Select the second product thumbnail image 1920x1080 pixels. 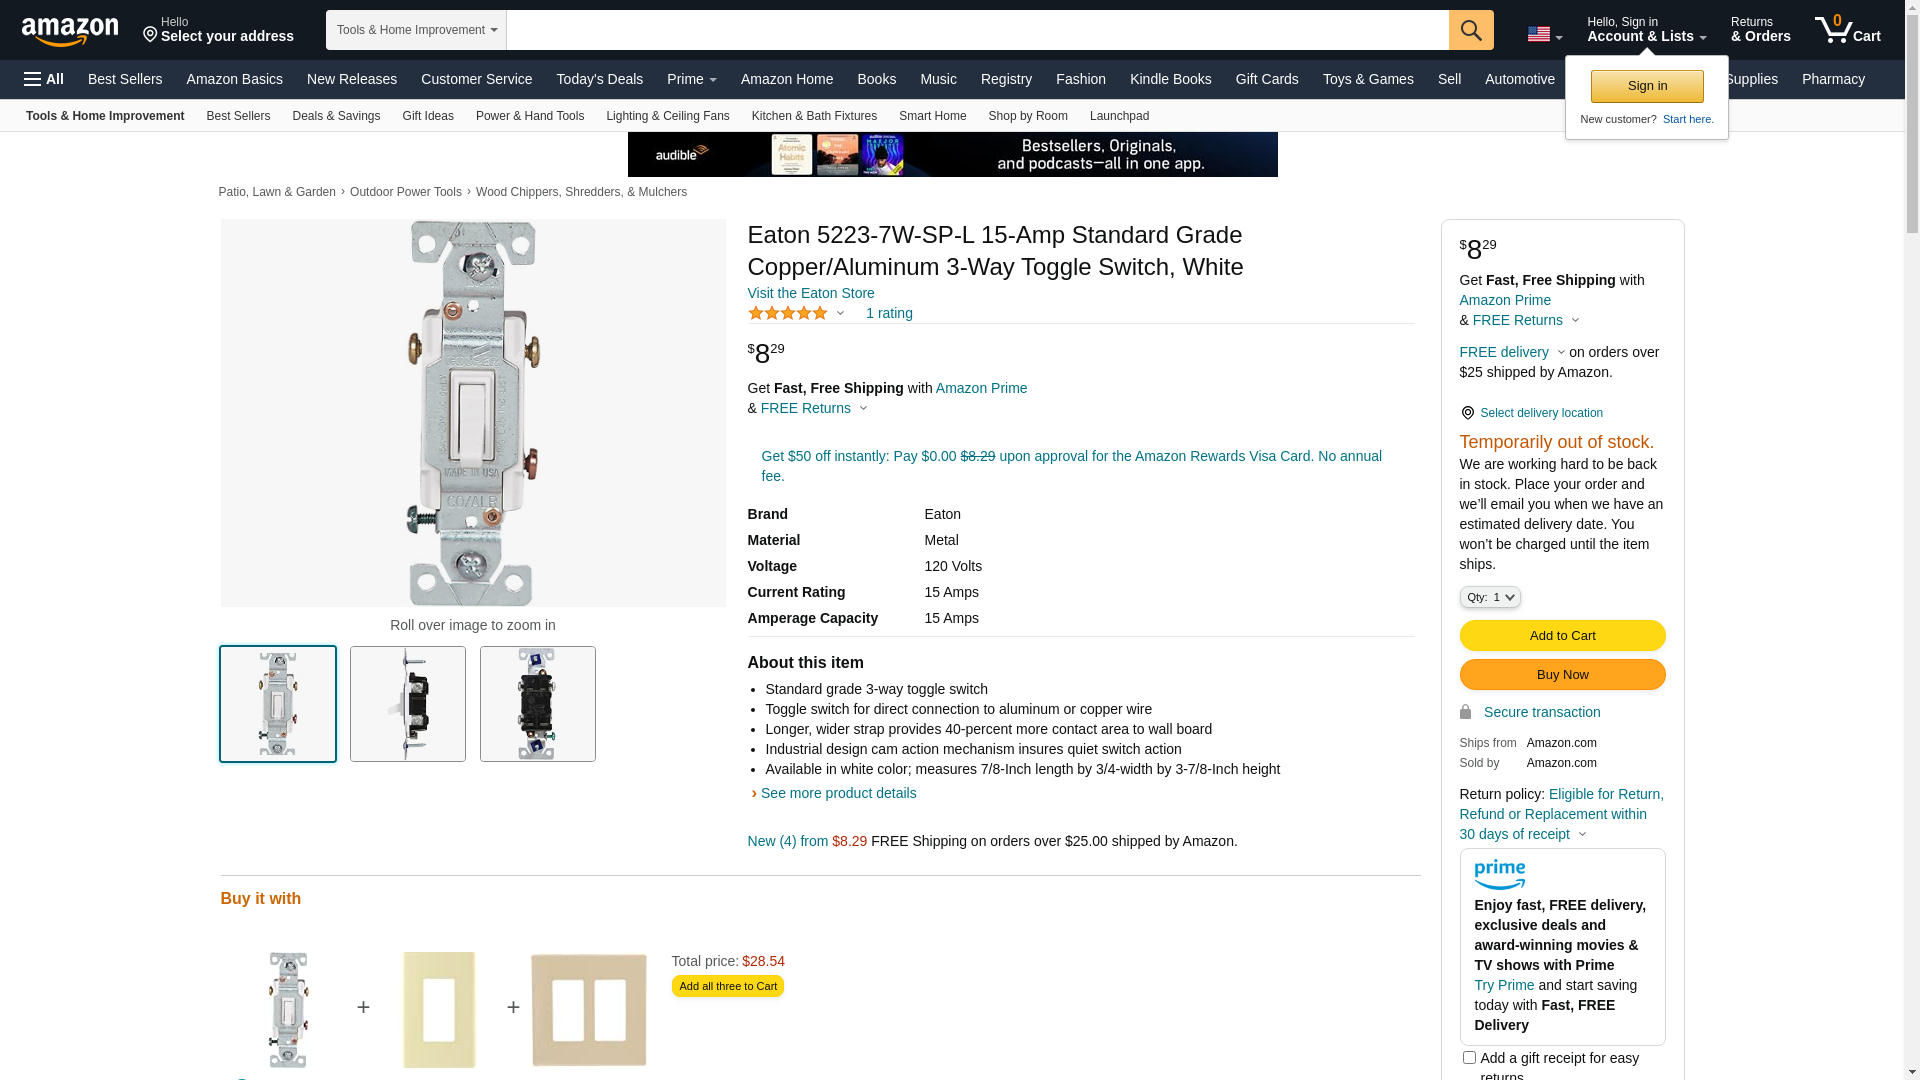click(408, 704)
